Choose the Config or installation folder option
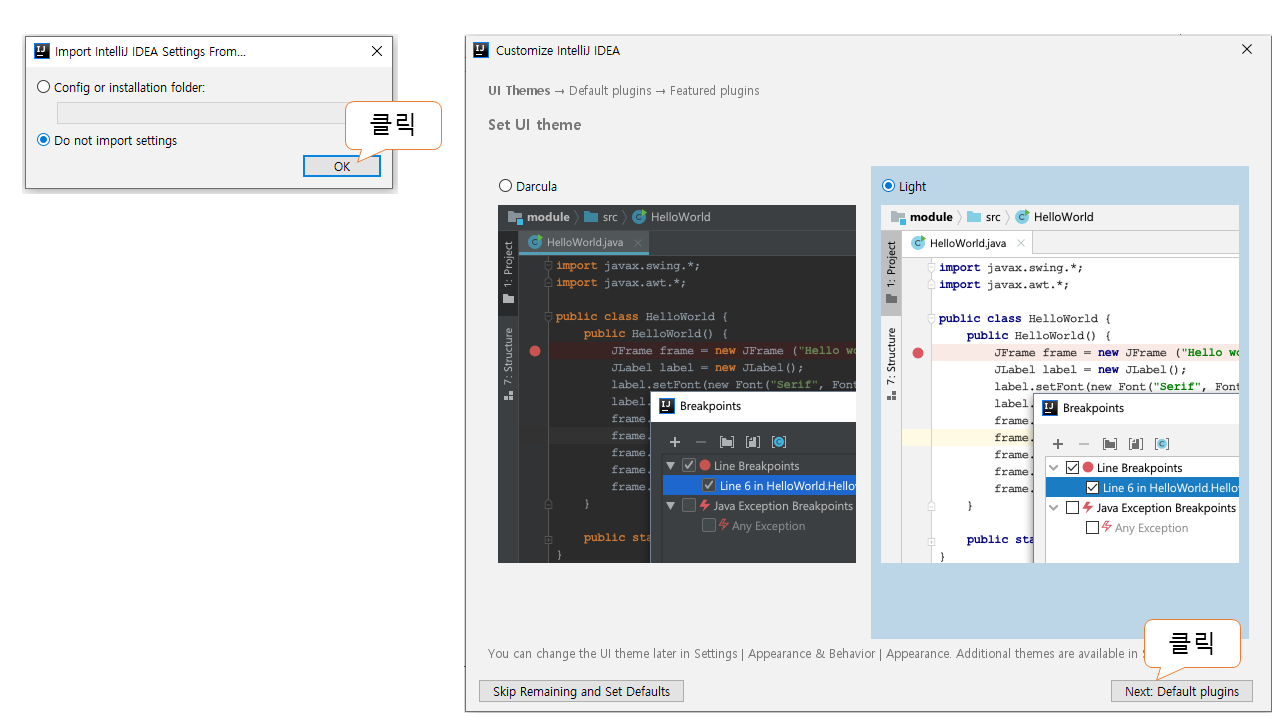This screenshot has height=720, width=1280. coord(44,87)
